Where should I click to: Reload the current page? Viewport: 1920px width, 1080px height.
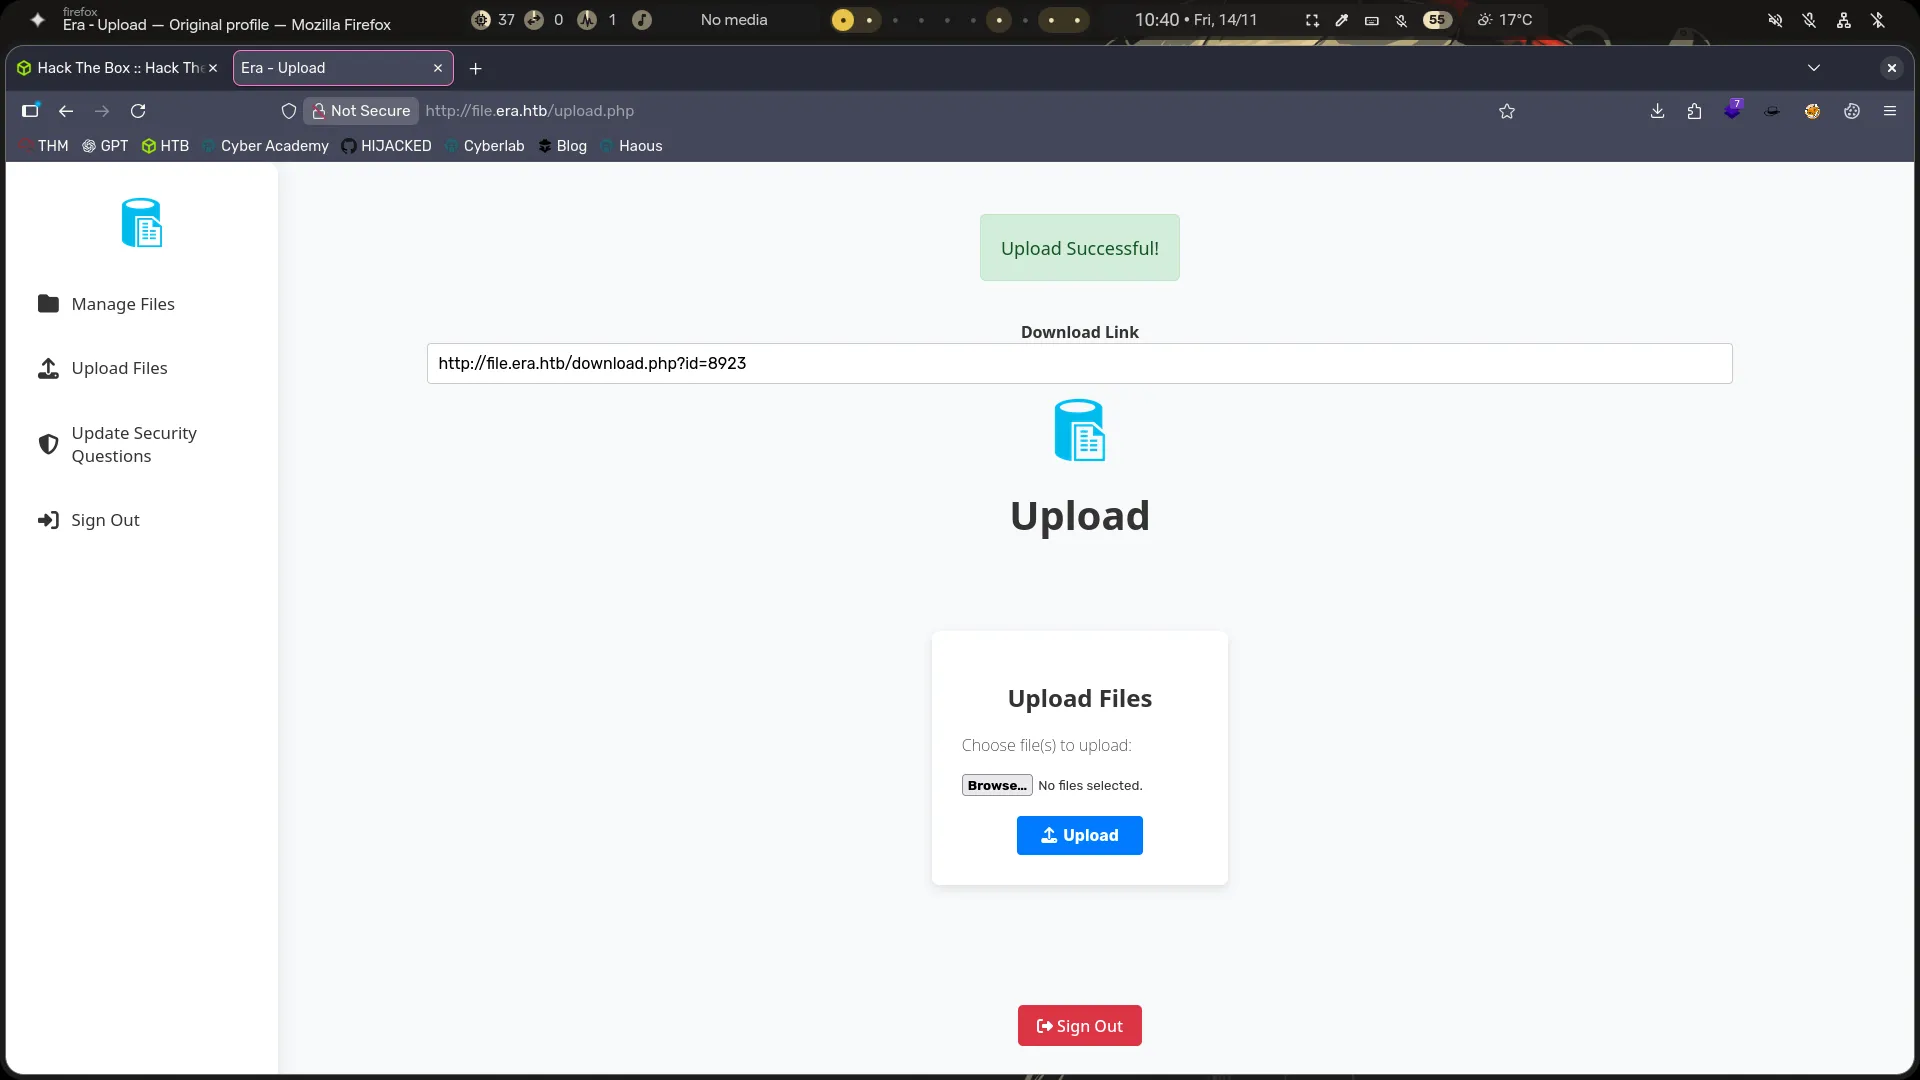tap(138, 111)
